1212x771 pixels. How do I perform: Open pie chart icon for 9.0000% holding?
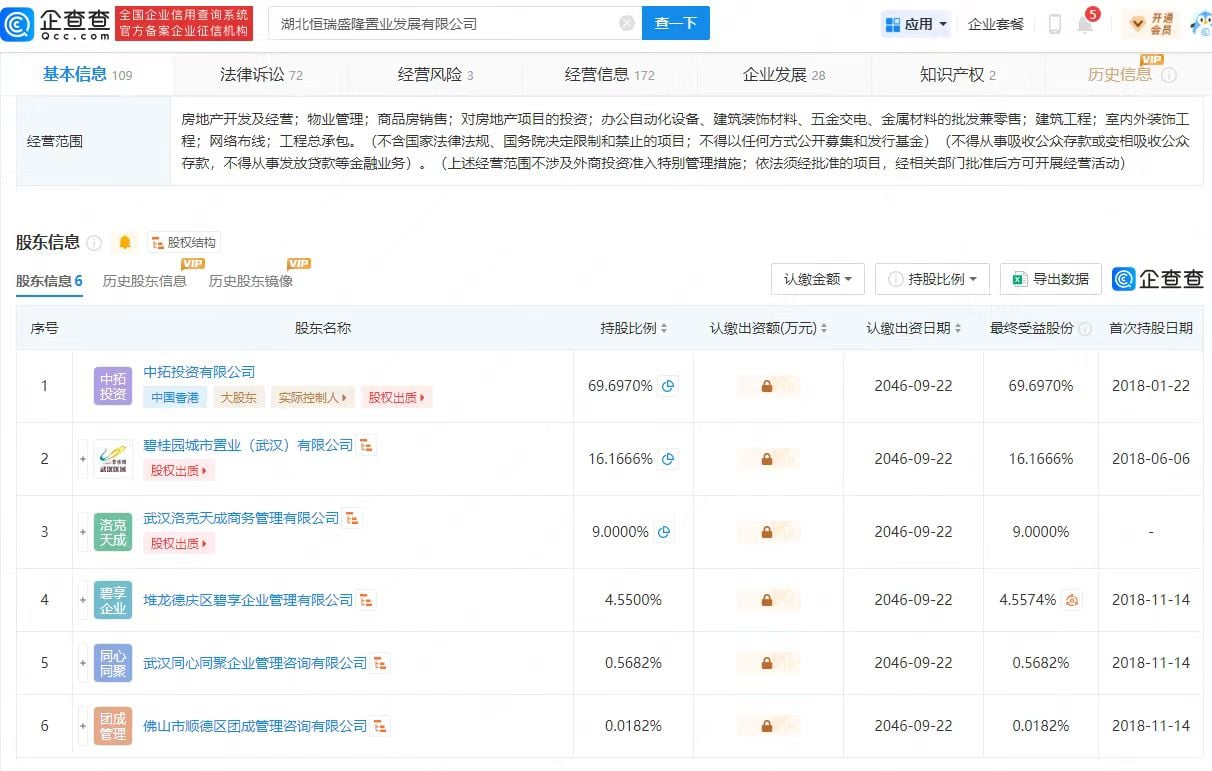tap(664, 532)
